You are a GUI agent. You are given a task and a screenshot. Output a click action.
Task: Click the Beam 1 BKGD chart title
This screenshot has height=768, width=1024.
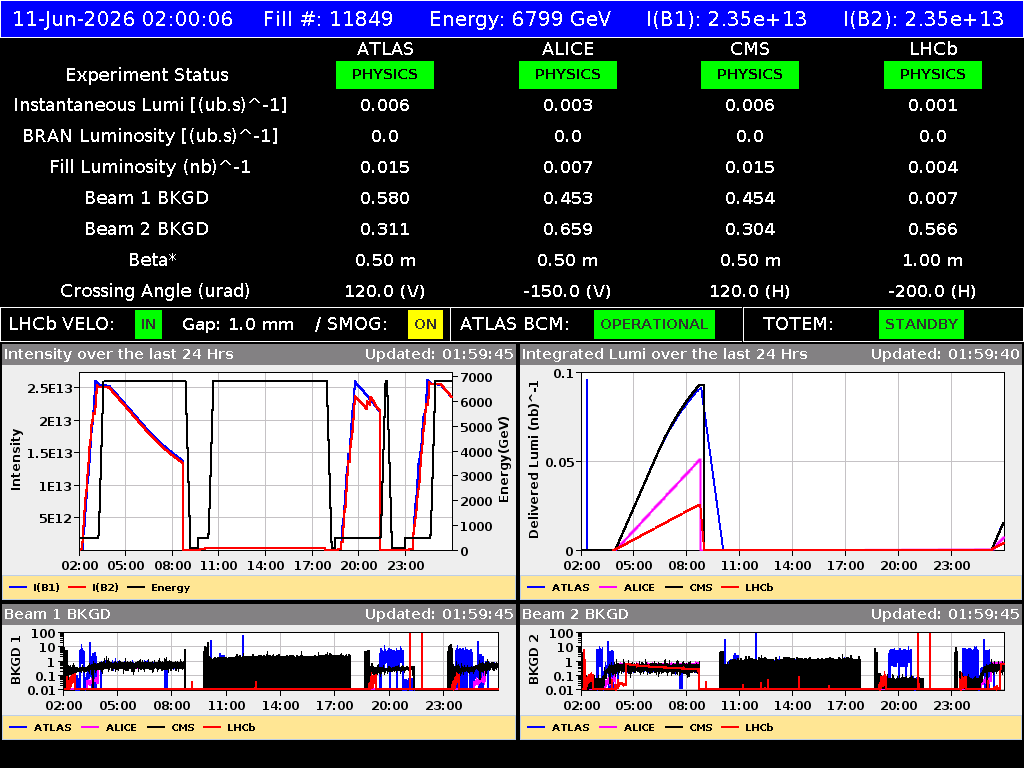(x=57, y=614)
